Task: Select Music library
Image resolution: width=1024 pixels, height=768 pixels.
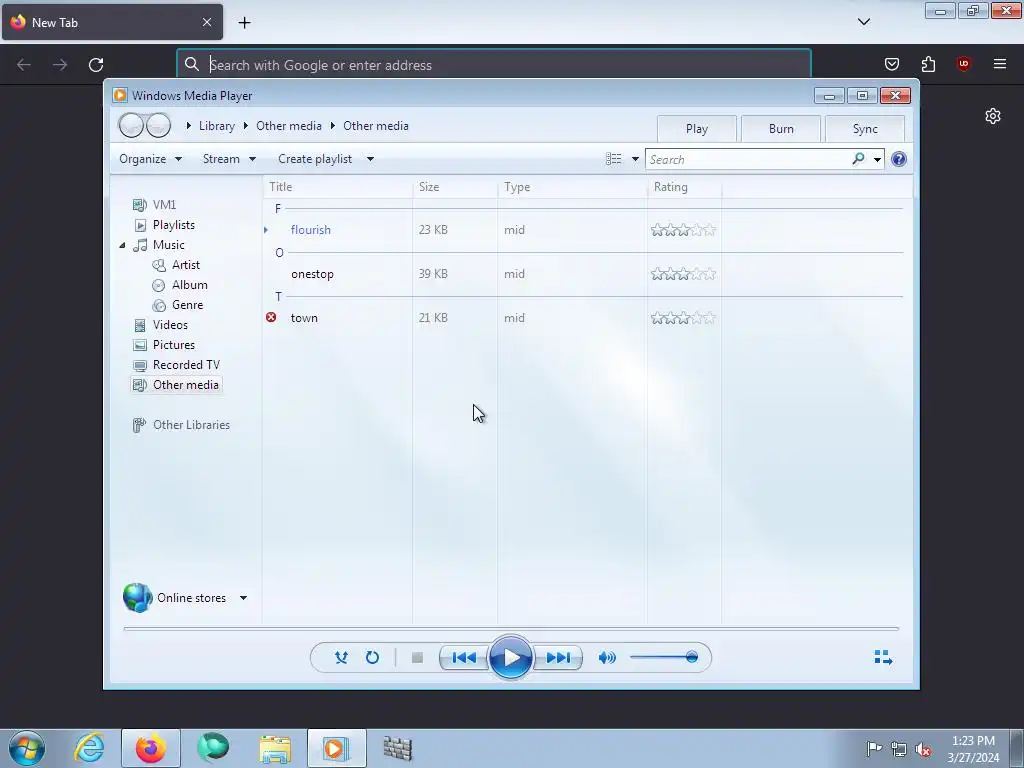Action: coord(168,245)
